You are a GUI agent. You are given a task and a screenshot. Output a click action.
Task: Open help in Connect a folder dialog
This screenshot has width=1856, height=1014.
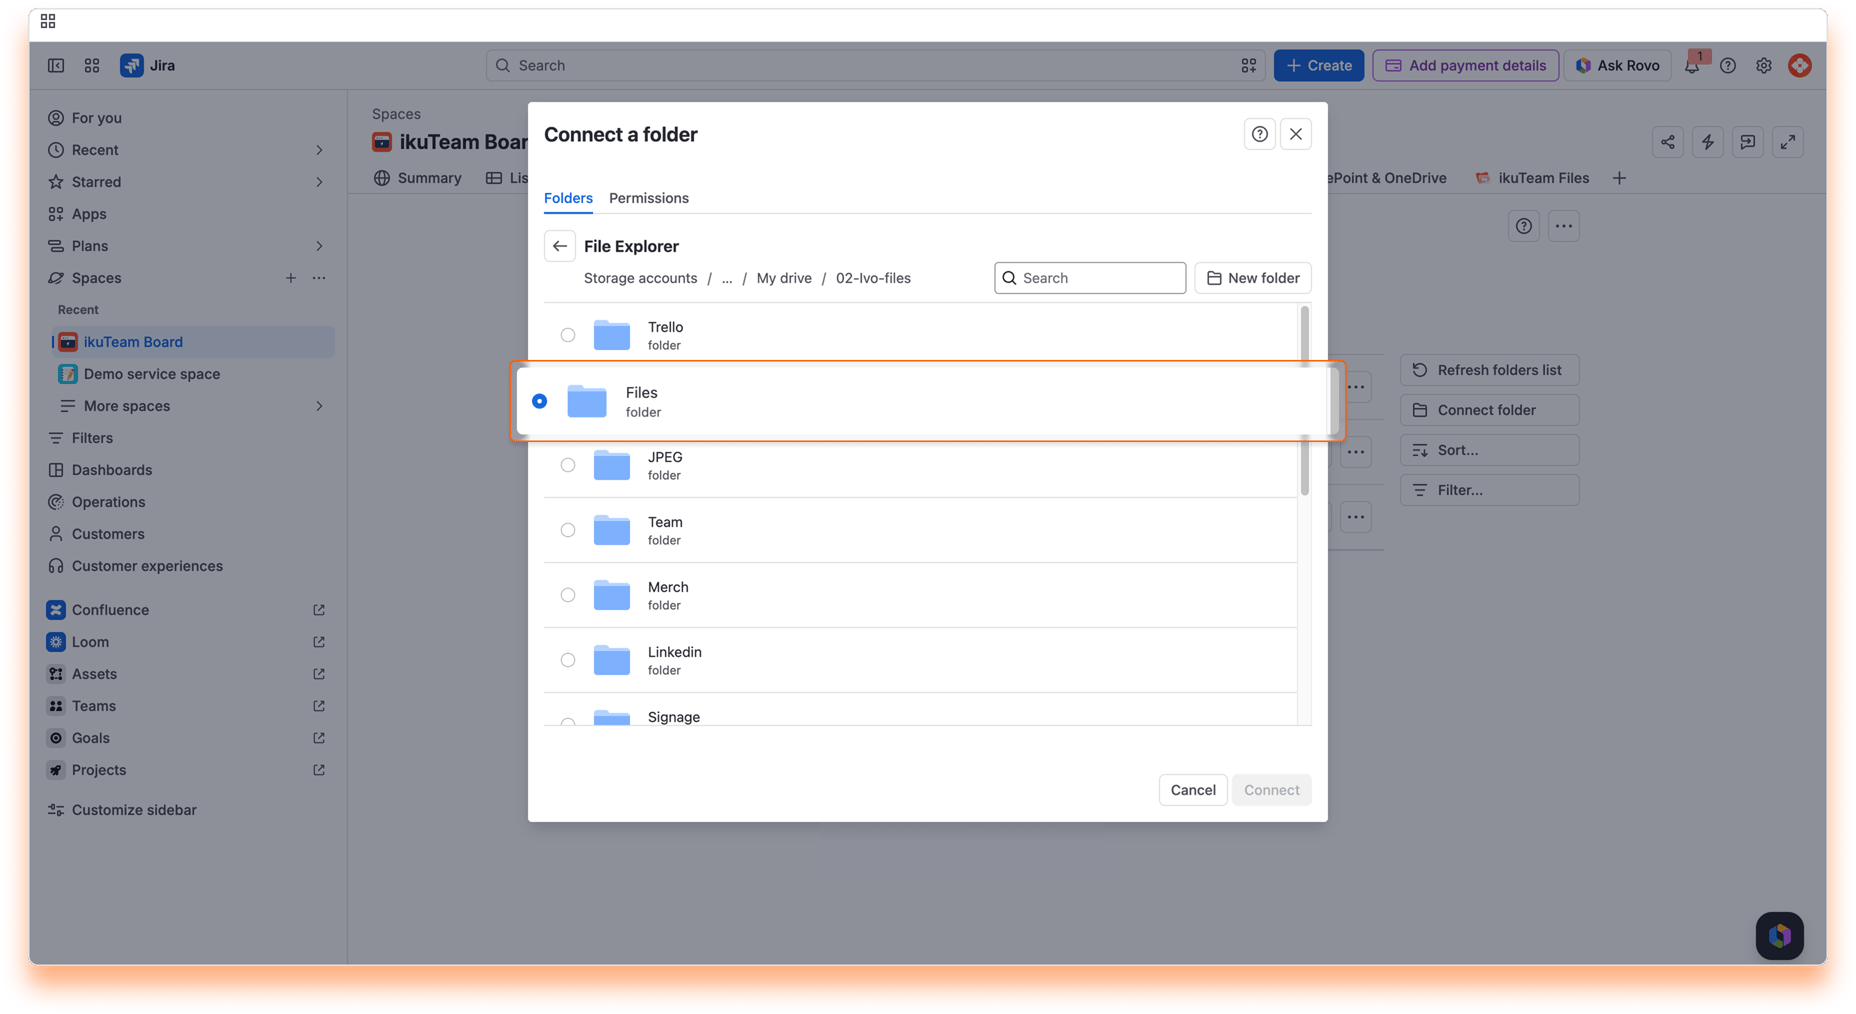1260,134
